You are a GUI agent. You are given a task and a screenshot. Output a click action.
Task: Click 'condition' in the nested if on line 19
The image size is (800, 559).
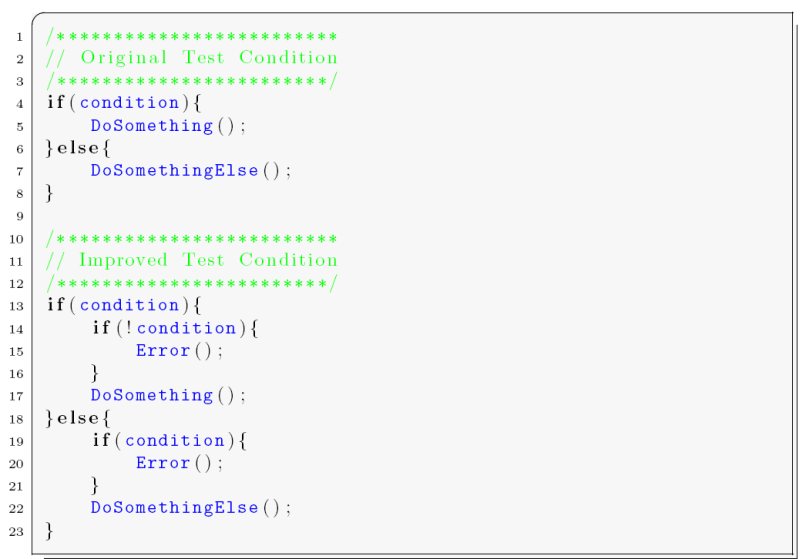[x=174, y=441]
